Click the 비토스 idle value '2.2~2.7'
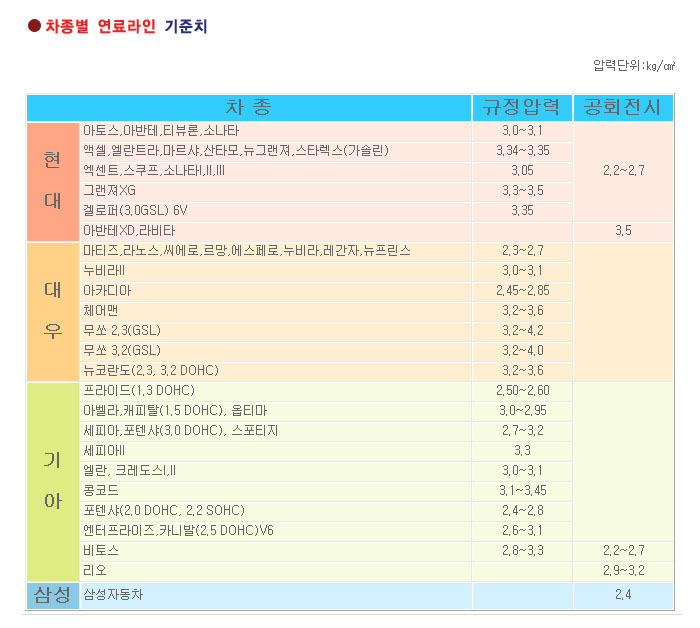The height and width of the screenshot is (628, 700). click(623, 551)
